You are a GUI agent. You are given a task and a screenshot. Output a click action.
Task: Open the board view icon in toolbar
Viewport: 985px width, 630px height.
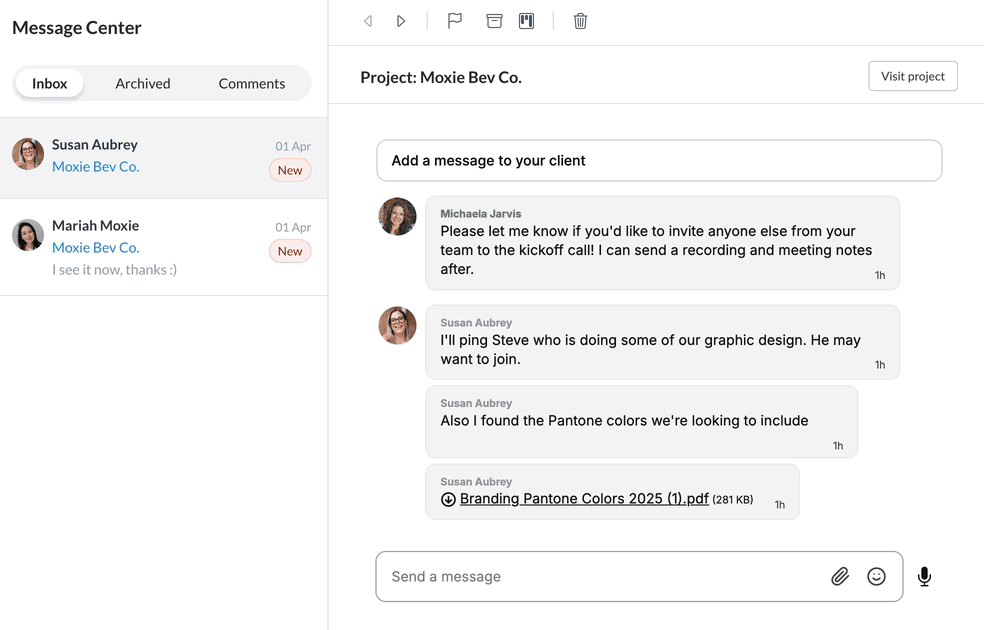click(x=527, y=21)
